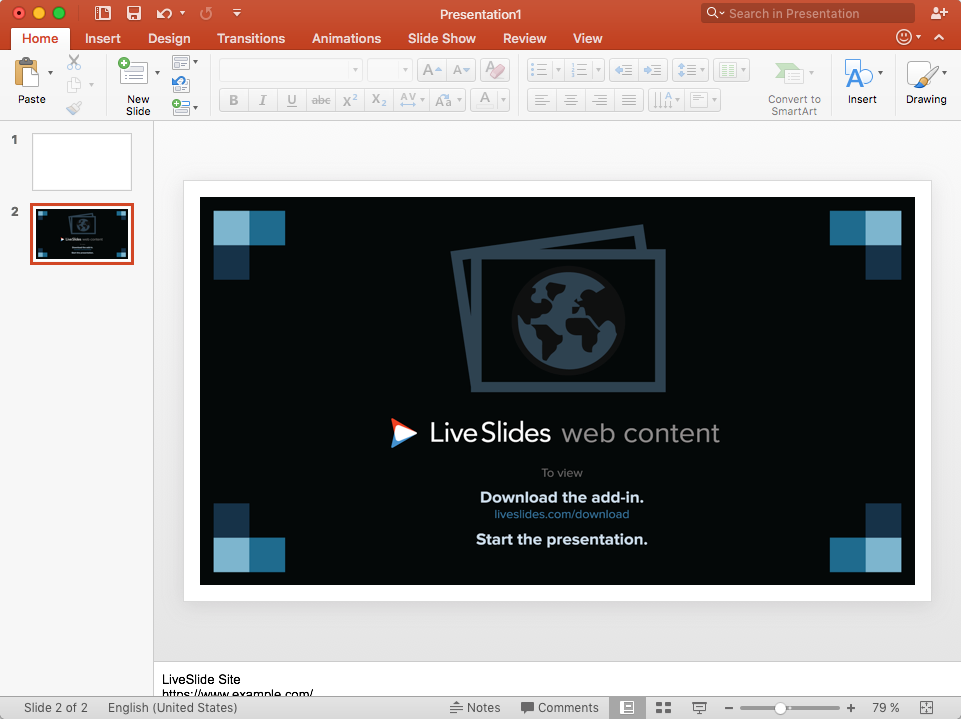Screen dimensions: 961x719
Task: Select slide 2 LiveSlides thumbnail
Action: (x=82, y=234)
